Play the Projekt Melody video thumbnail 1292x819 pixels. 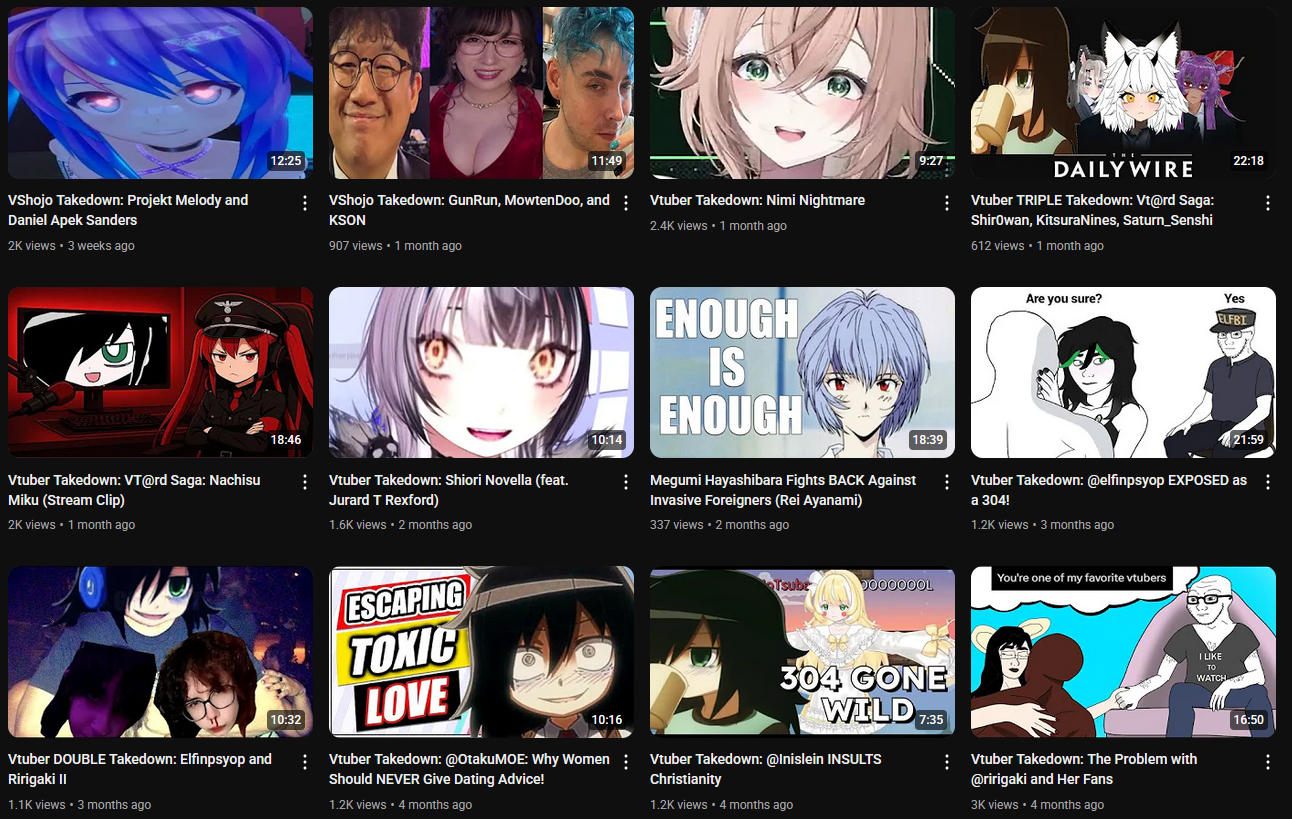[x=160, y=93]
